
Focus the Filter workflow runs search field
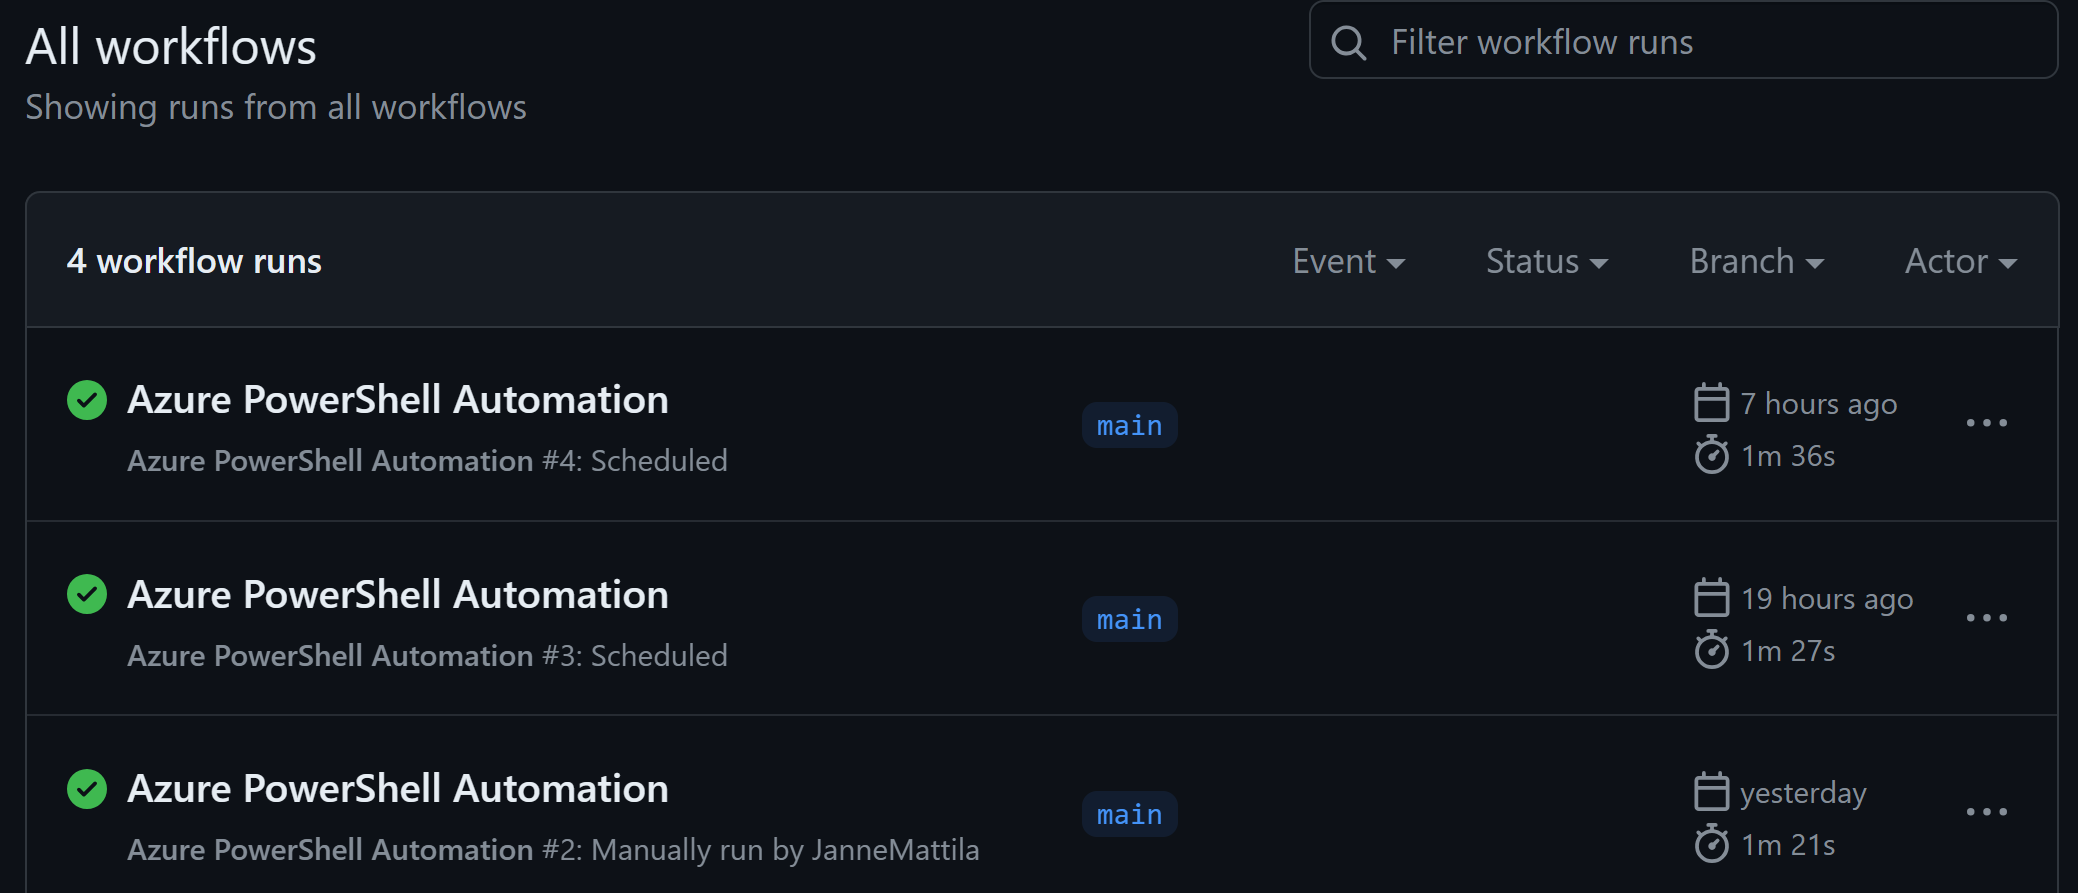(x=1683, y=41)
